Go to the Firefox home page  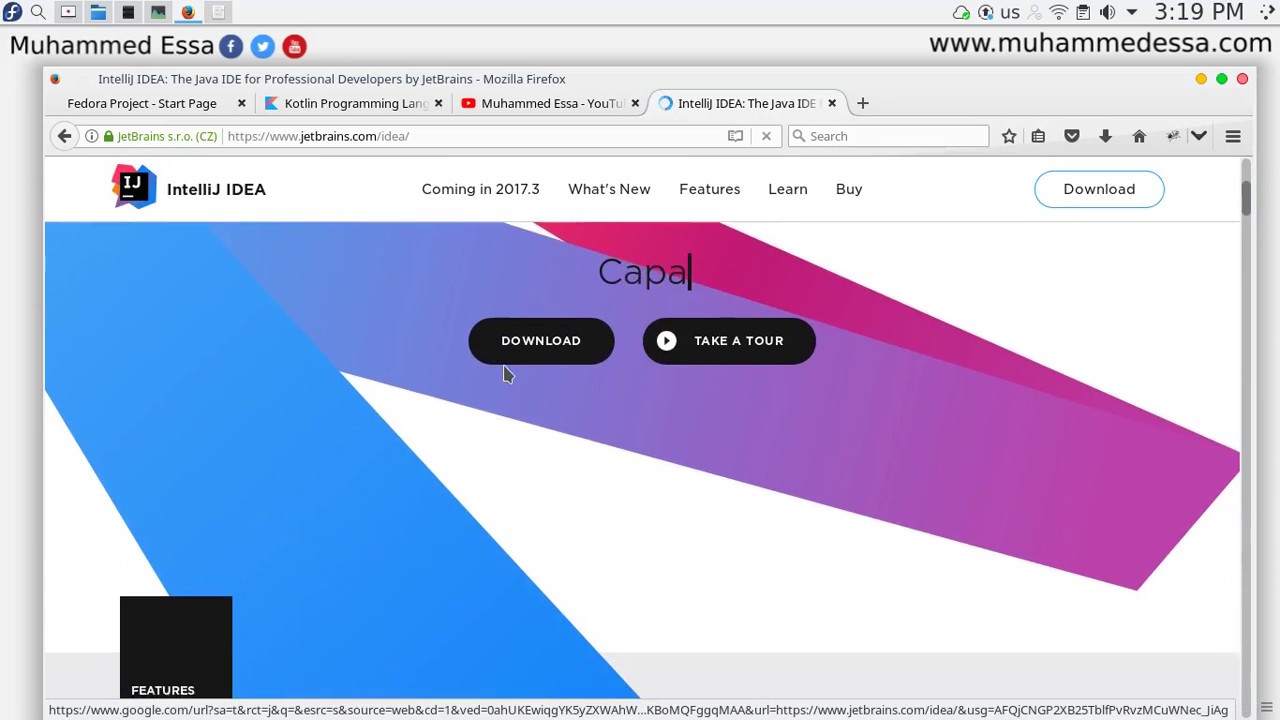coord(1139,136)
